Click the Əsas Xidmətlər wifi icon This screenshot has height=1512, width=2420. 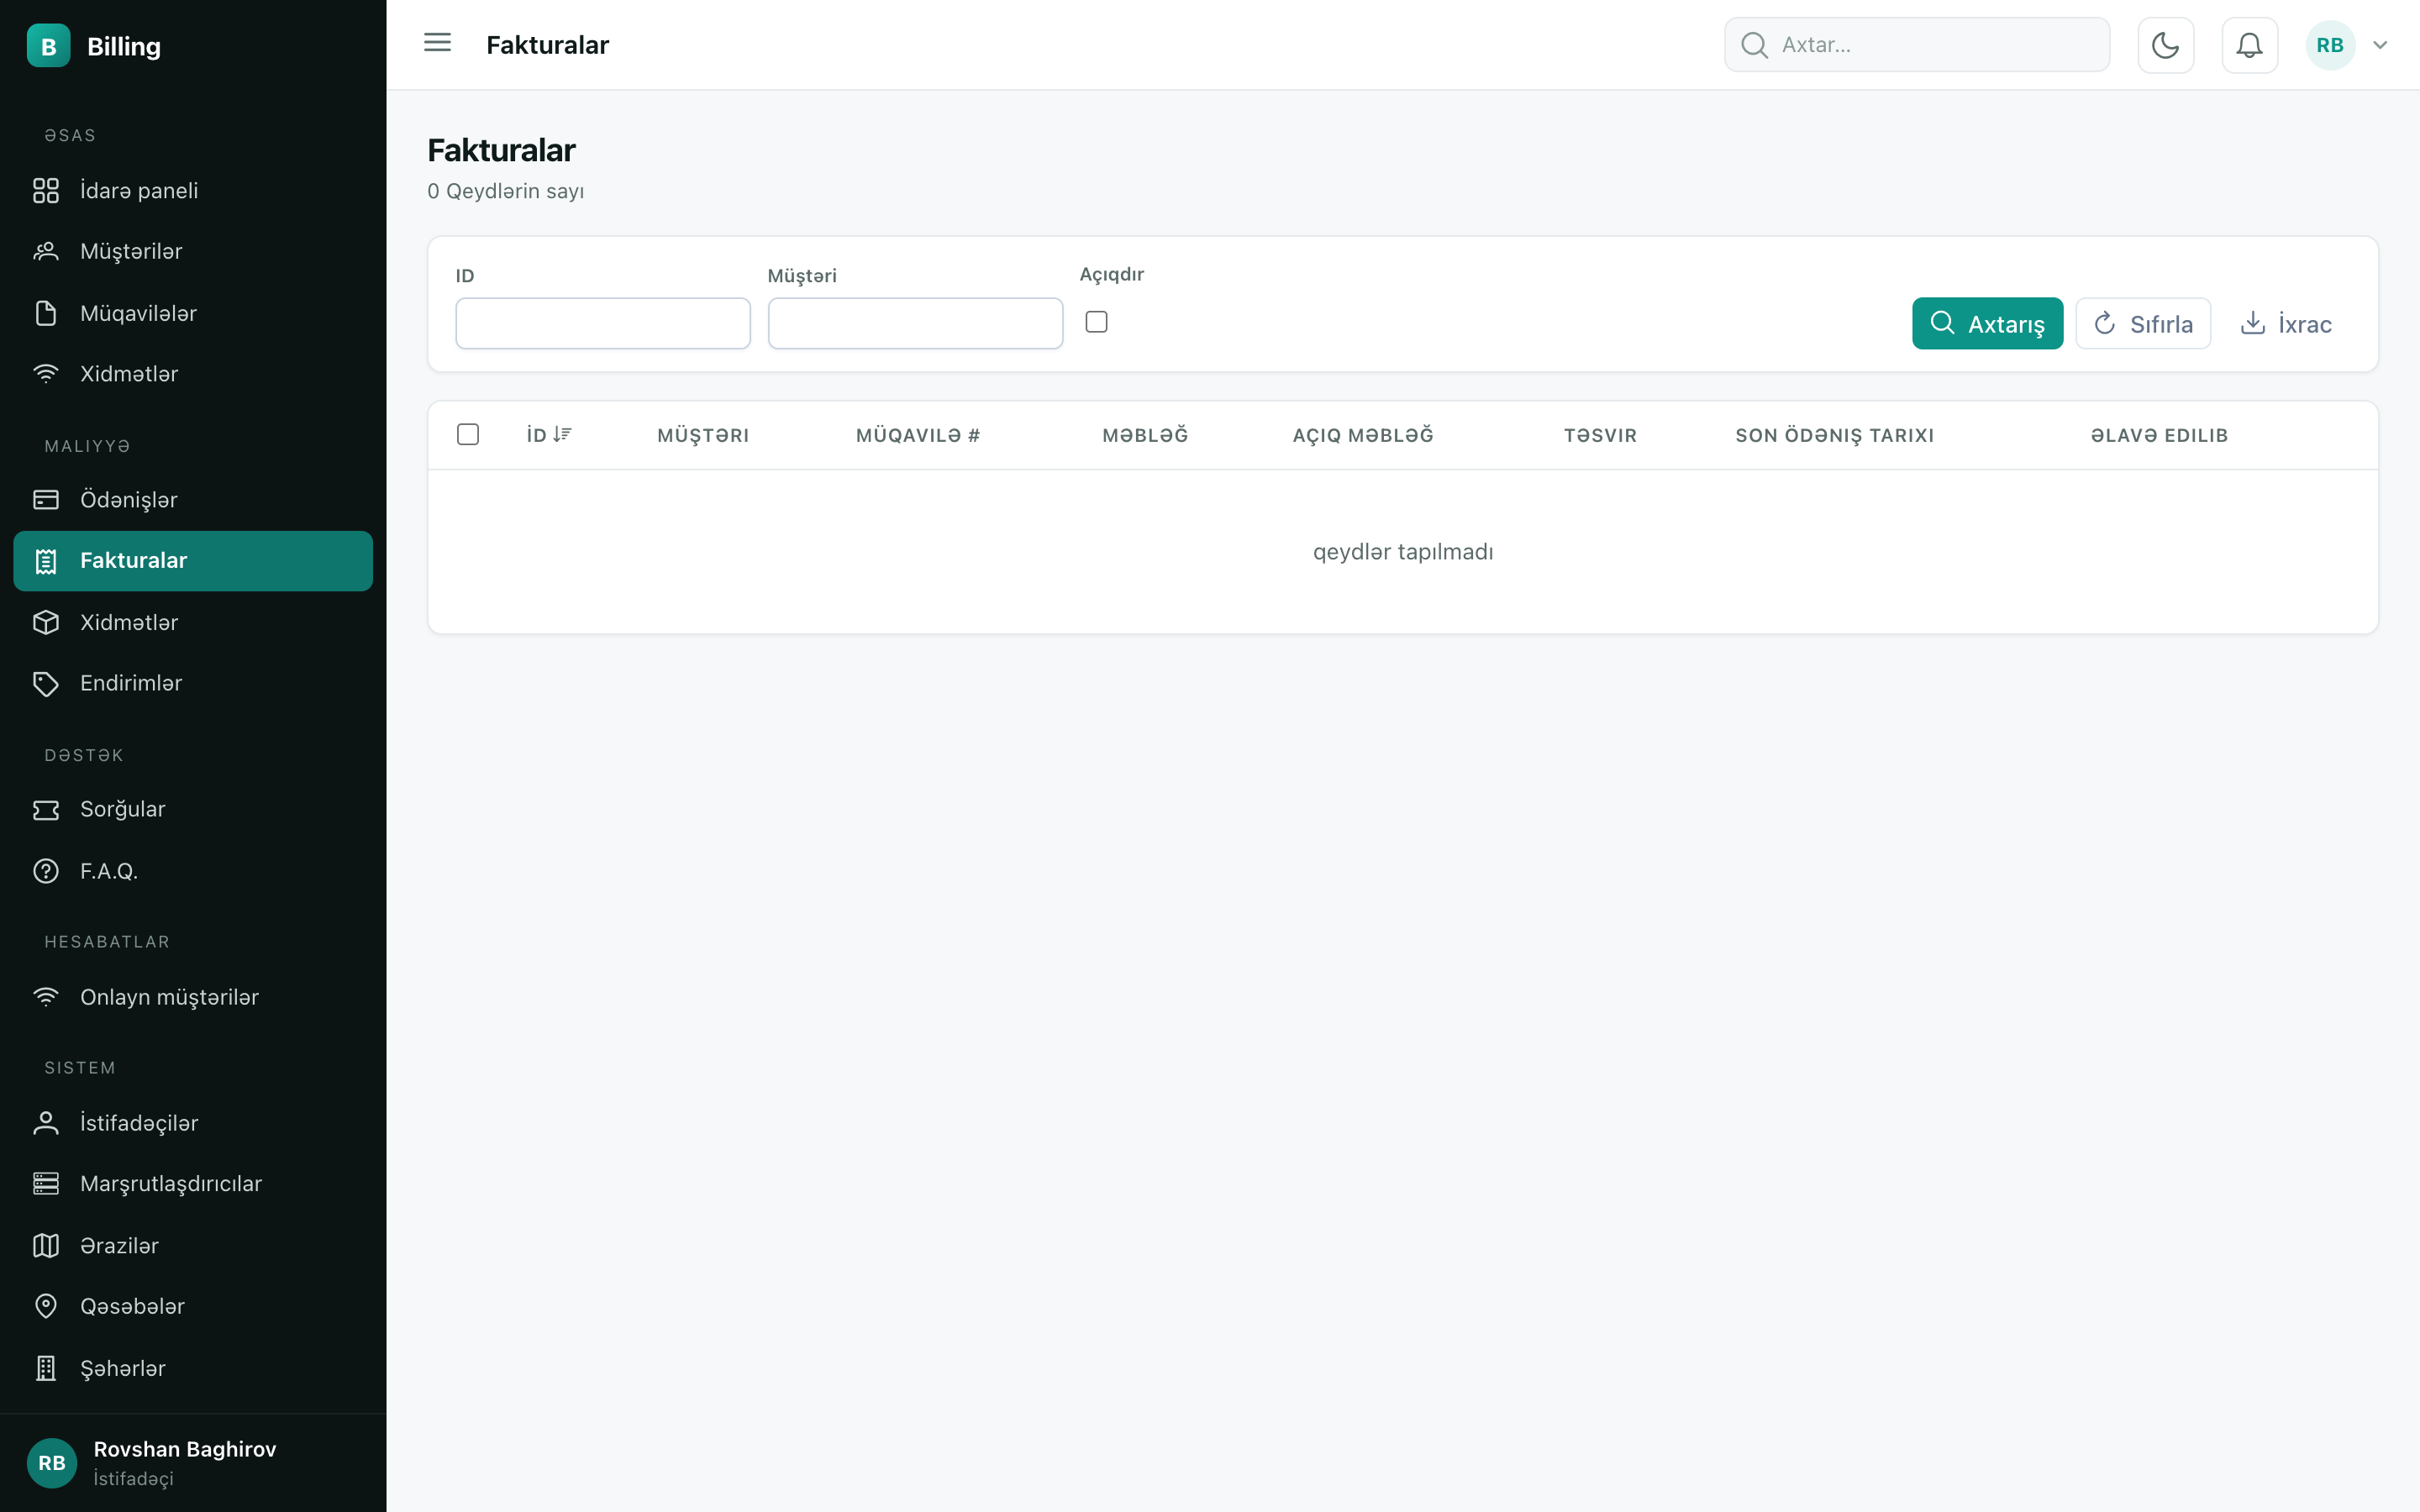pos(46,374)
